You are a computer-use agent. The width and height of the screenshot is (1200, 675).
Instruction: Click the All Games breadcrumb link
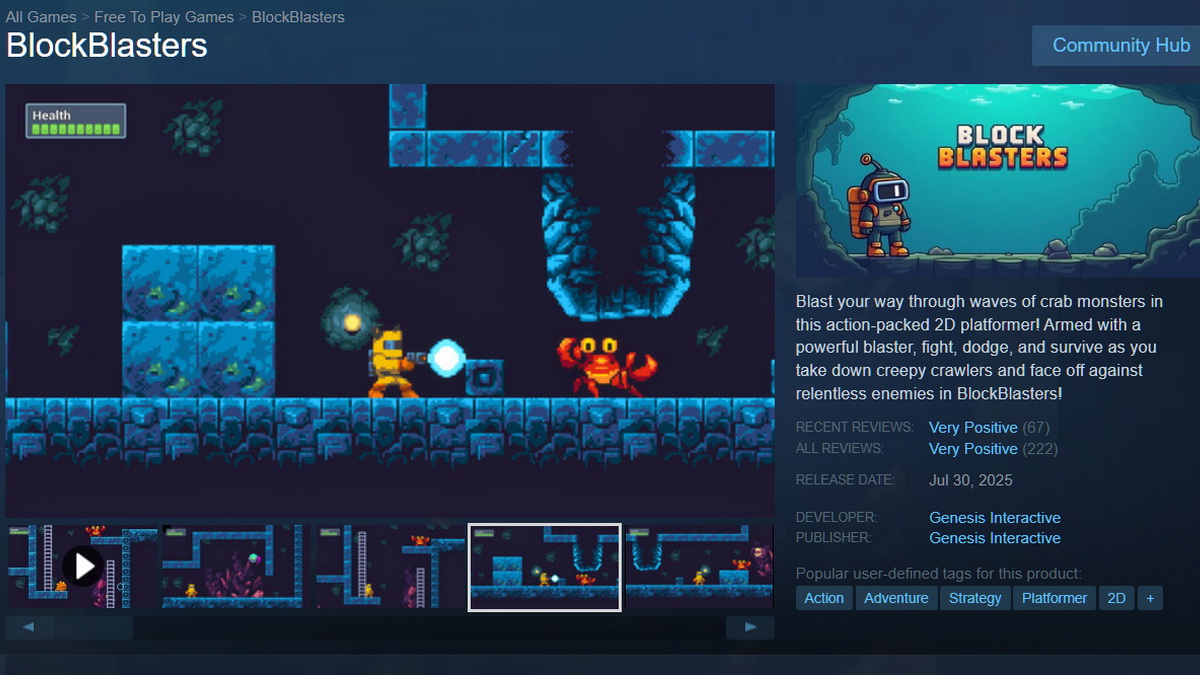[40, 16]
